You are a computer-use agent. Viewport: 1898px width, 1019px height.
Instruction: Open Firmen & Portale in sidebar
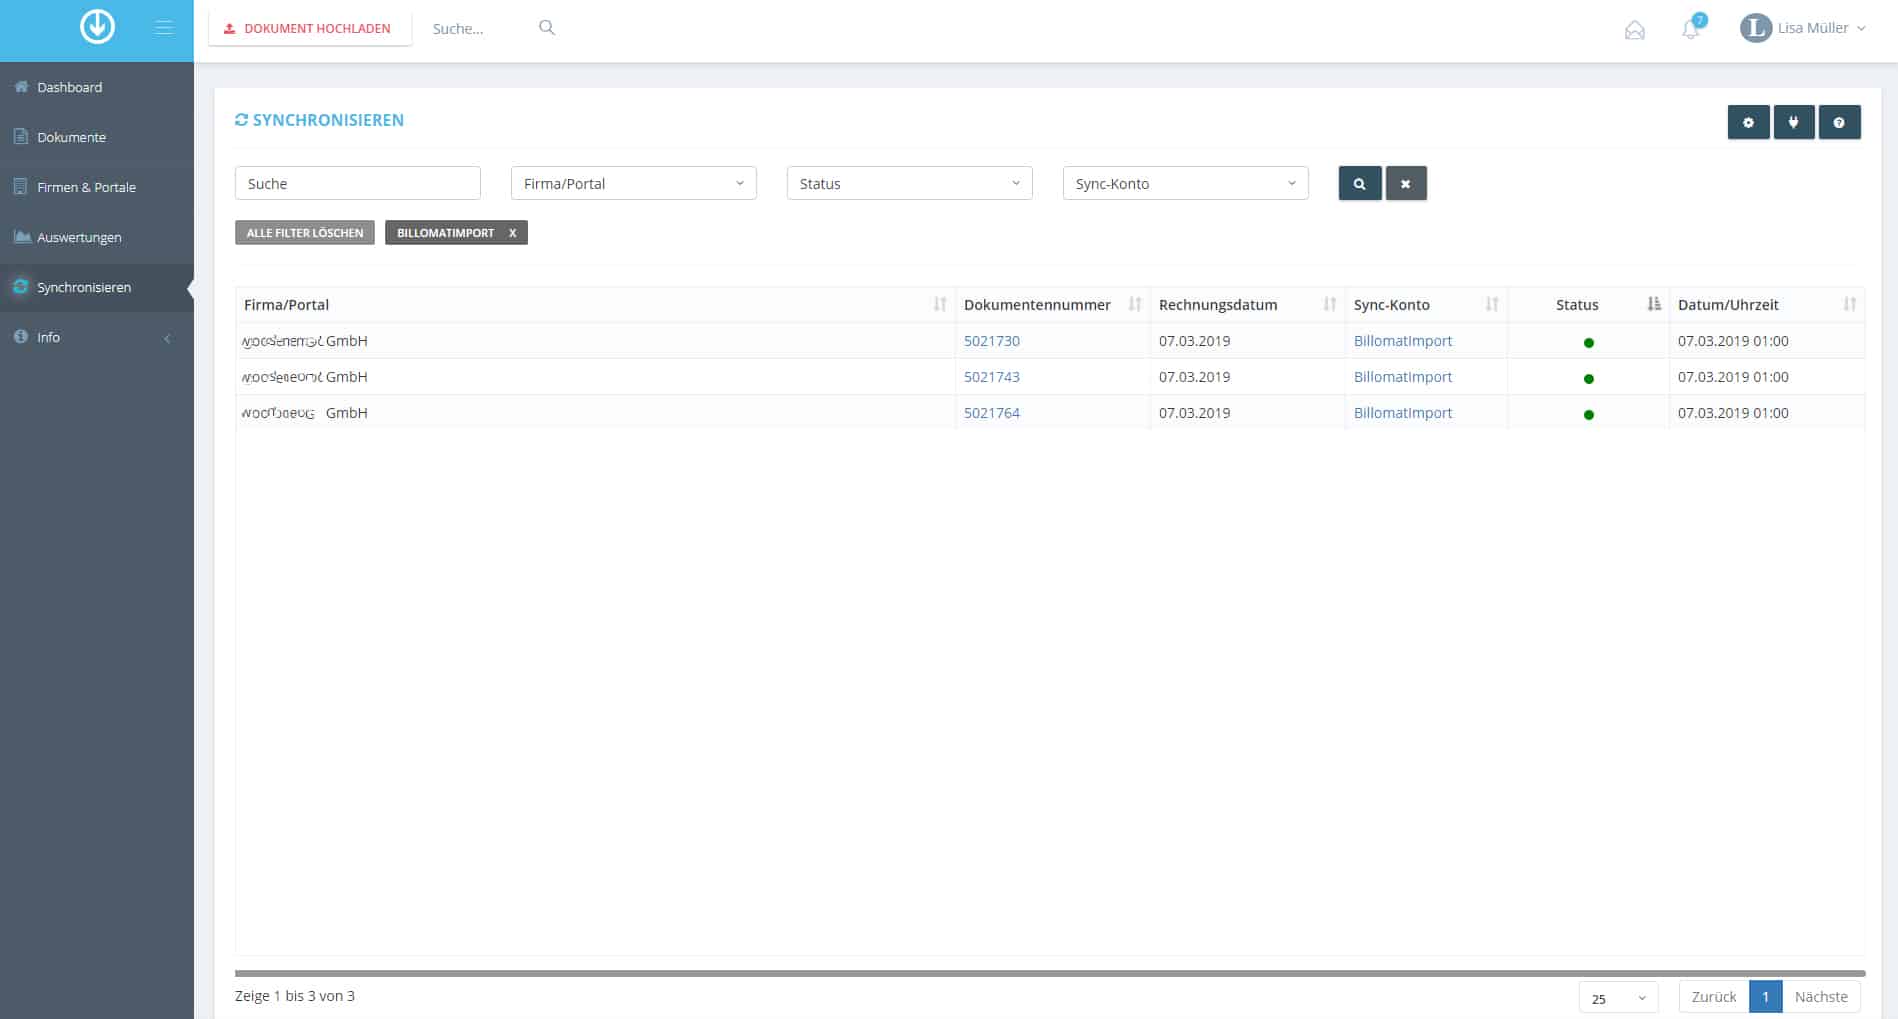coord(97,187)
